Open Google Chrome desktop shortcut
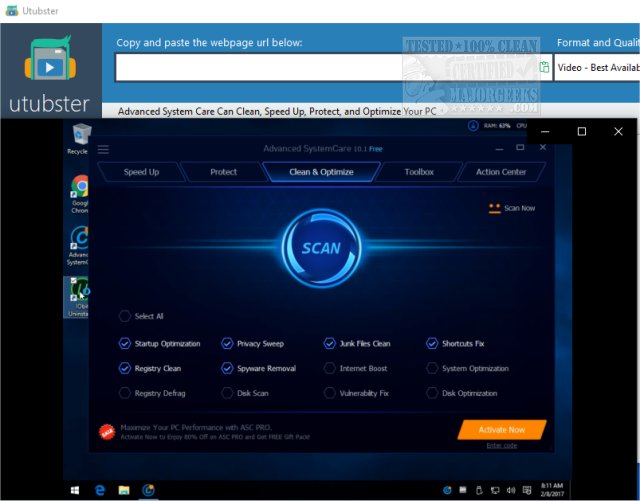 click(x=80, y=194)
